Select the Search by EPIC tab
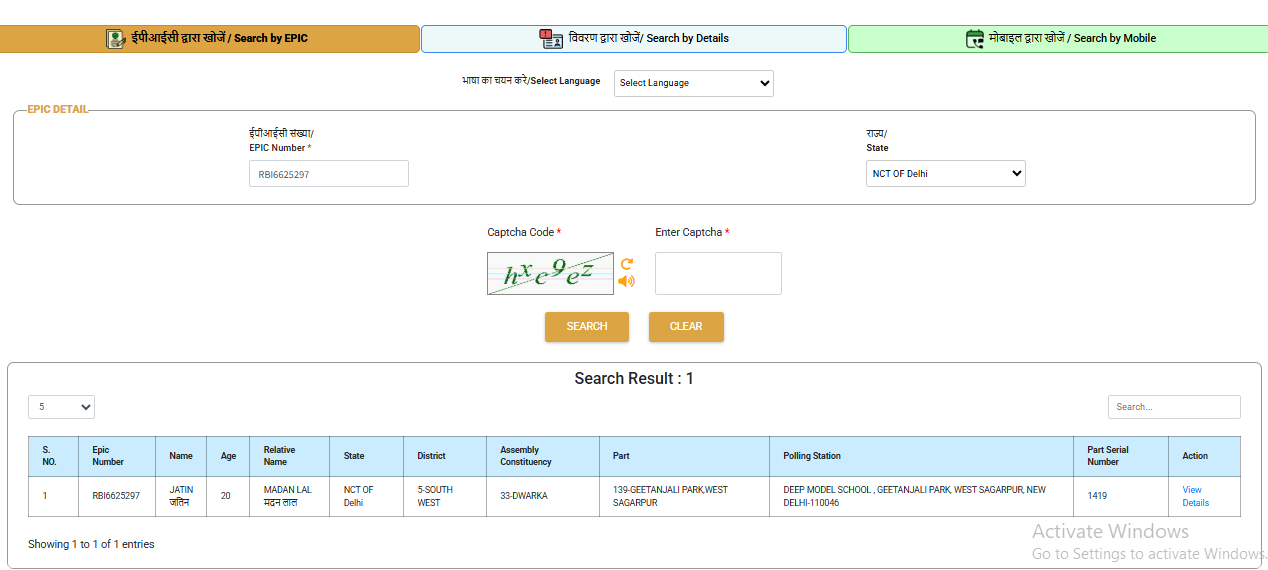 click(x=210, y=39)
